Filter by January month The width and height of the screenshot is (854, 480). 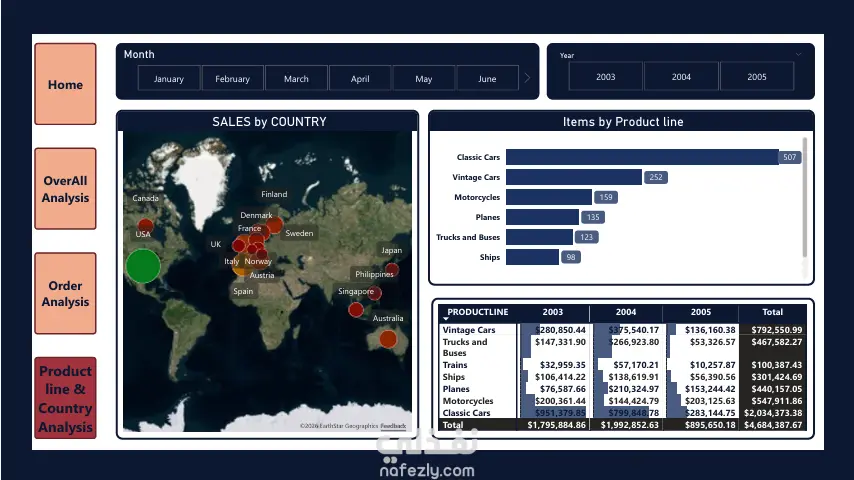click(x=169, y=78)
